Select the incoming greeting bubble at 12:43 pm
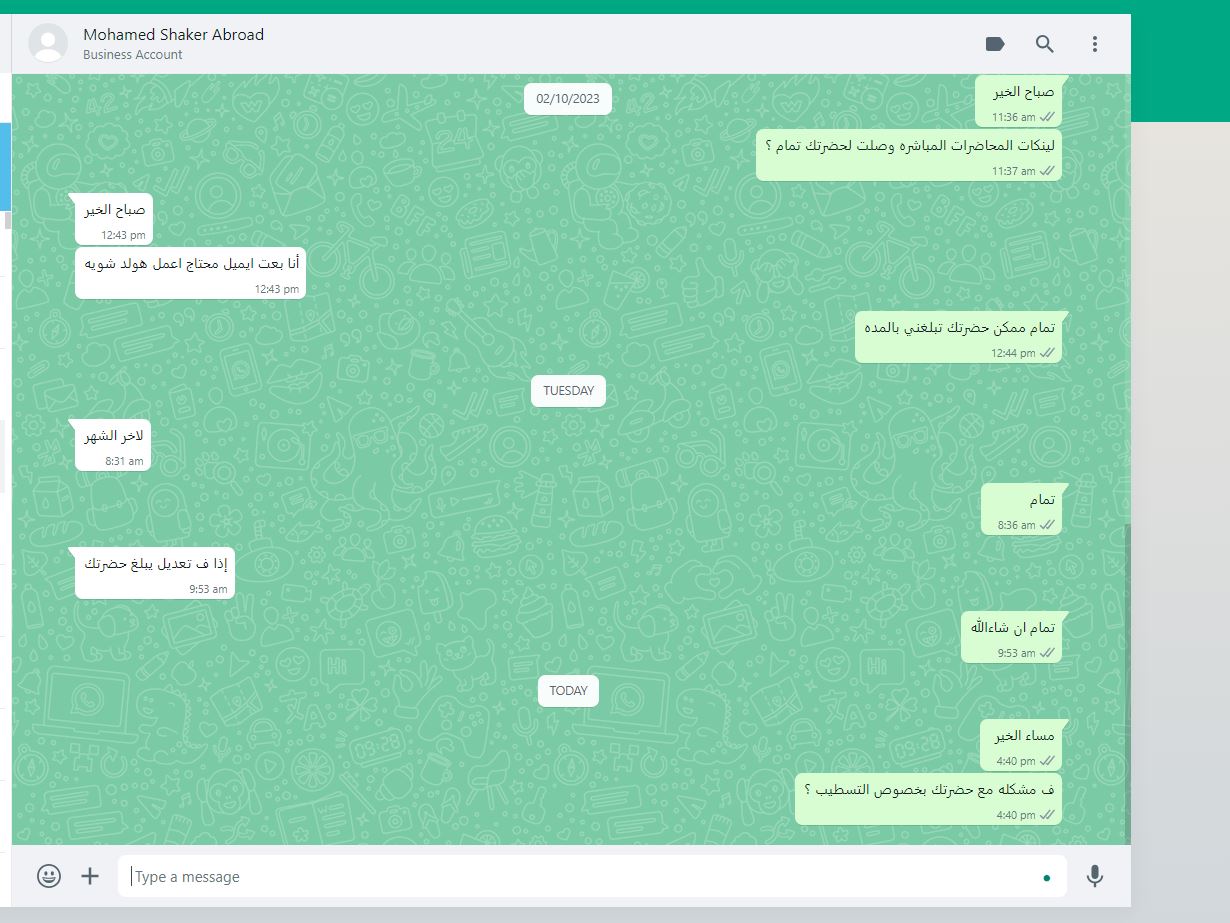Image resolution: width=1230 pixels, height=923 pixels. click(114, 219)
